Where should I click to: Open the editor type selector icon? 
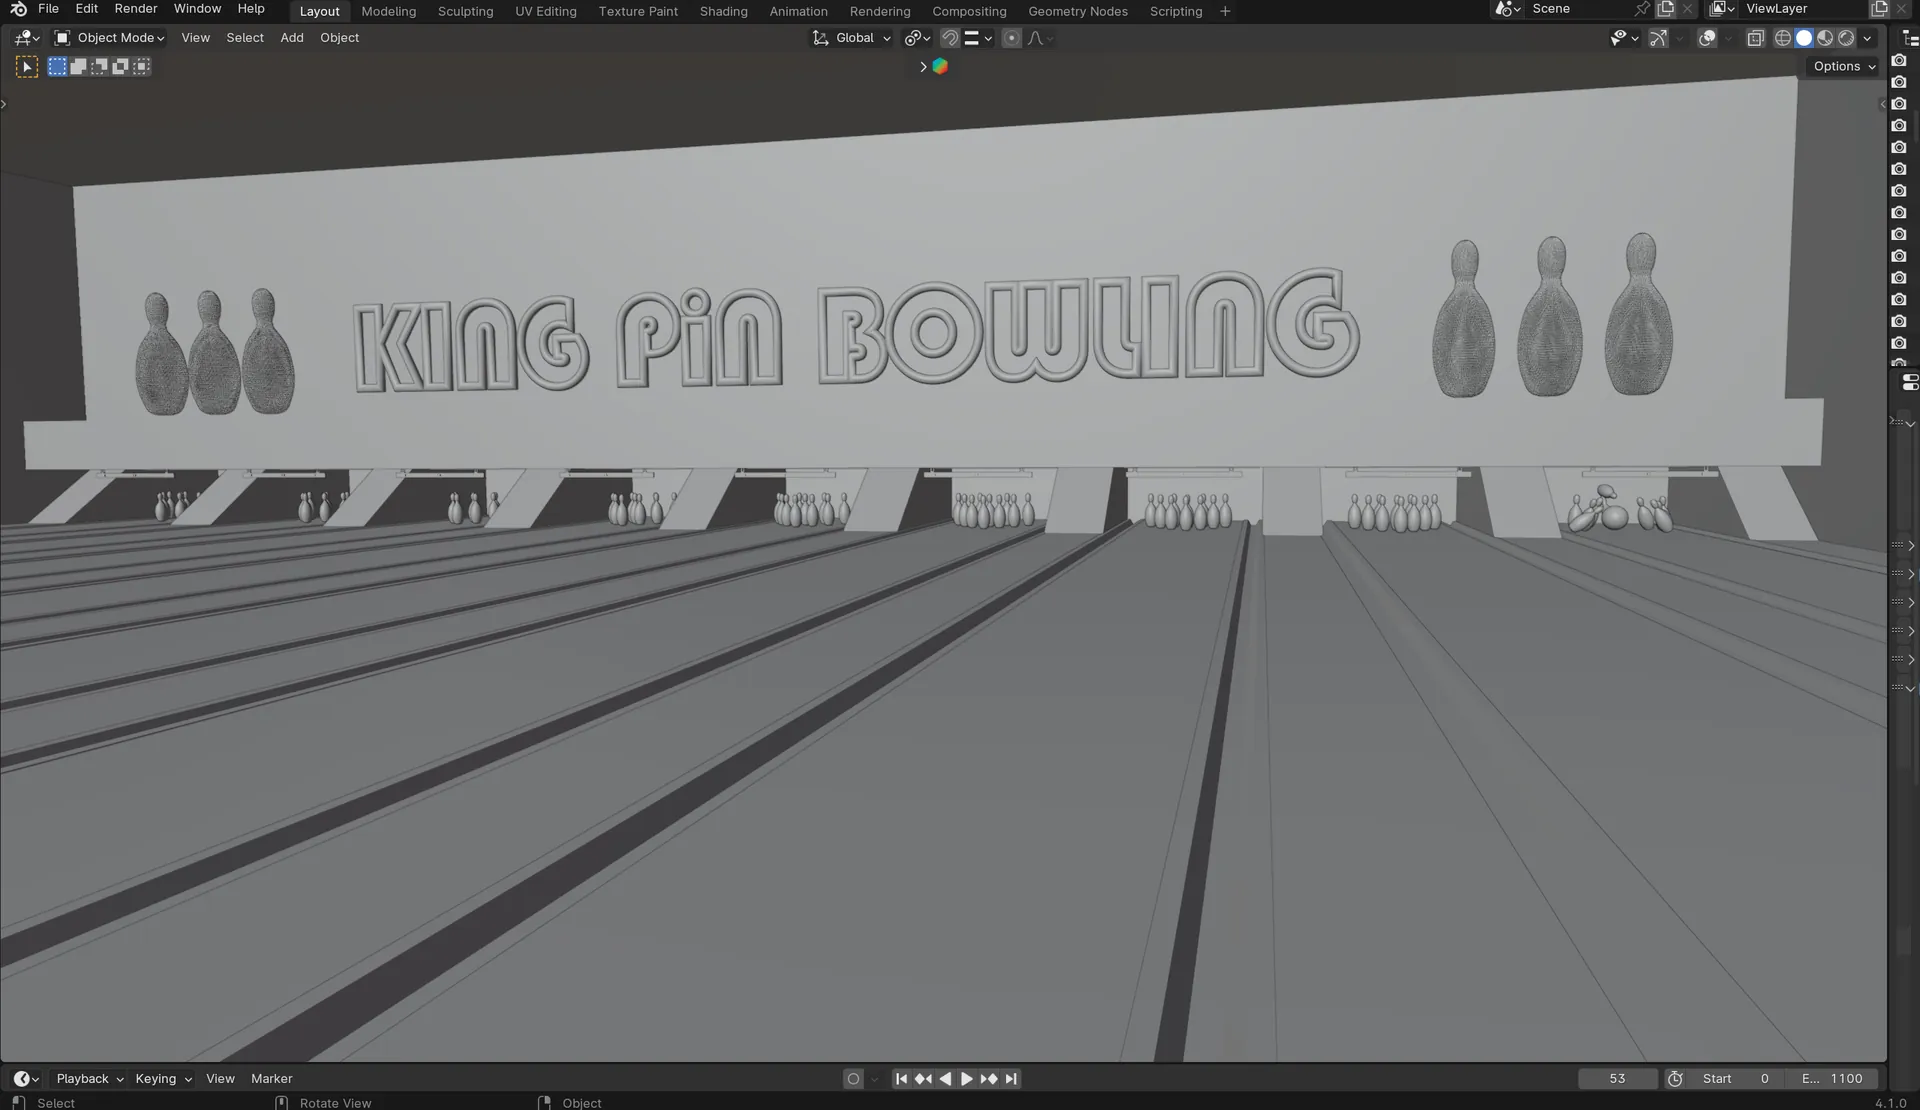pos(27,38)
